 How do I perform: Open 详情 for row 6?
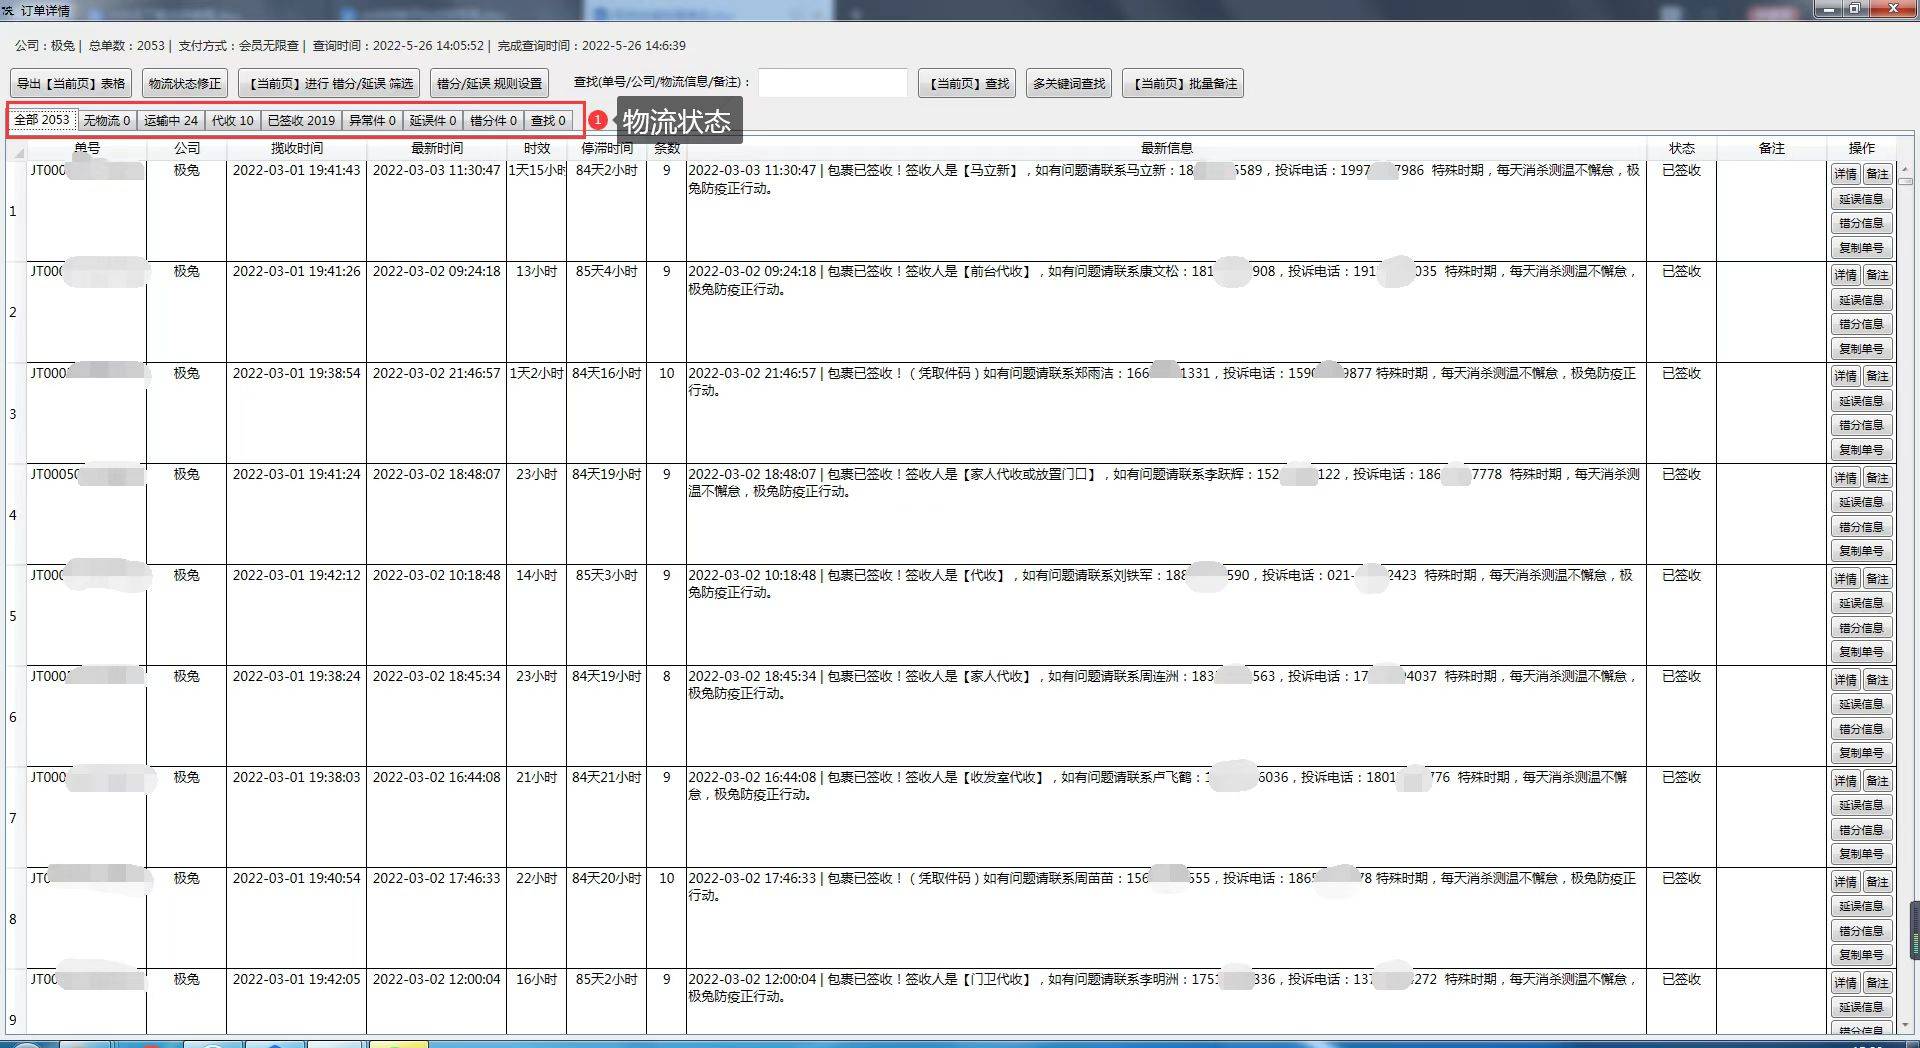click(1845, 680)
